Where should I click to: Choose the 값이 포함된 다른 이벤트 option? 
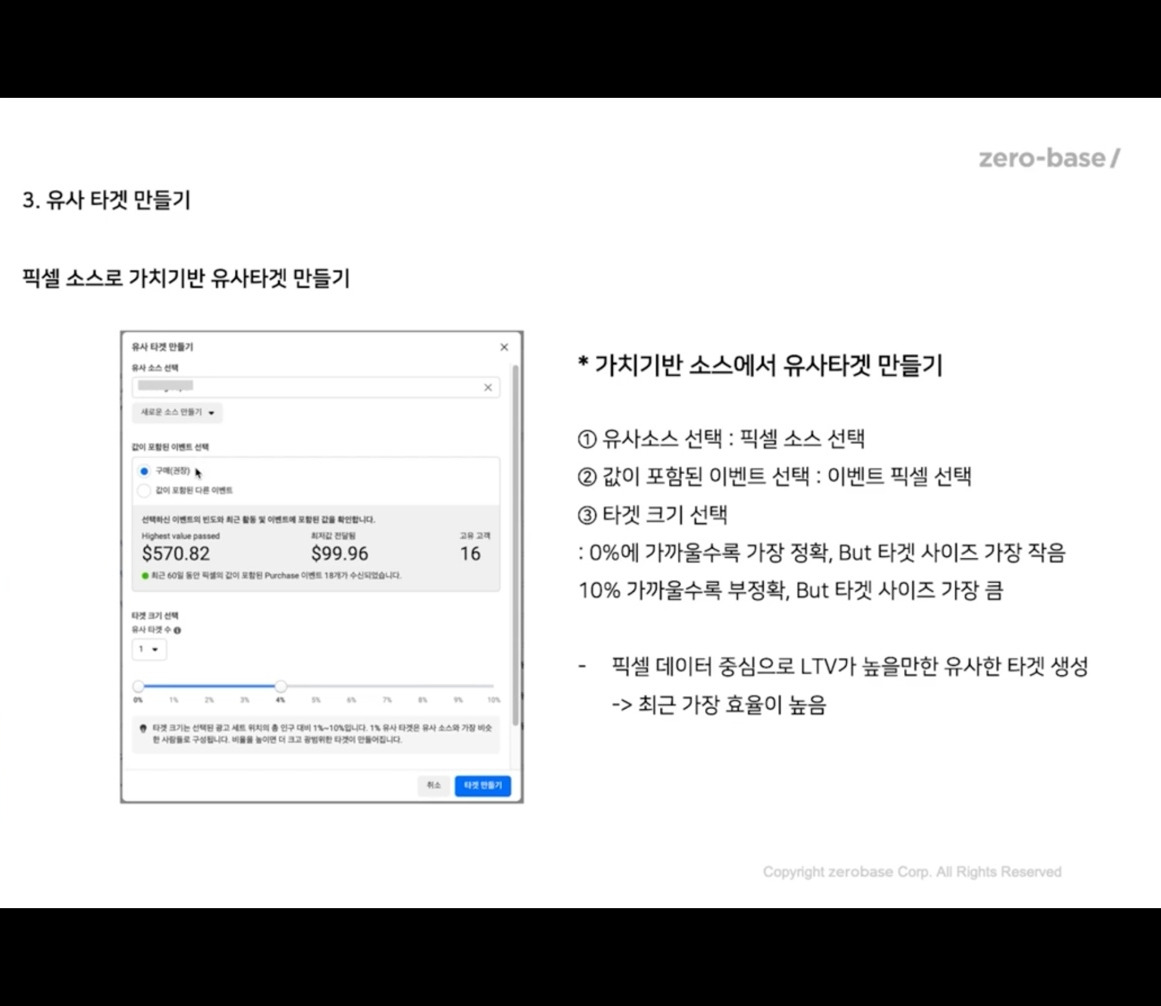[144, 489]
